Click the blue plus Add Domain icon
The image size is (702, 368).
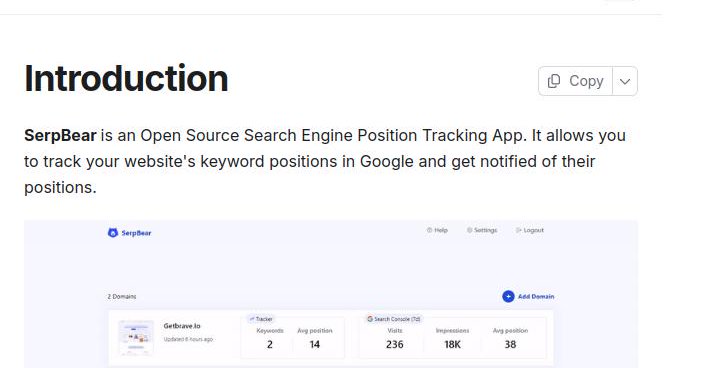pos(508,296)
